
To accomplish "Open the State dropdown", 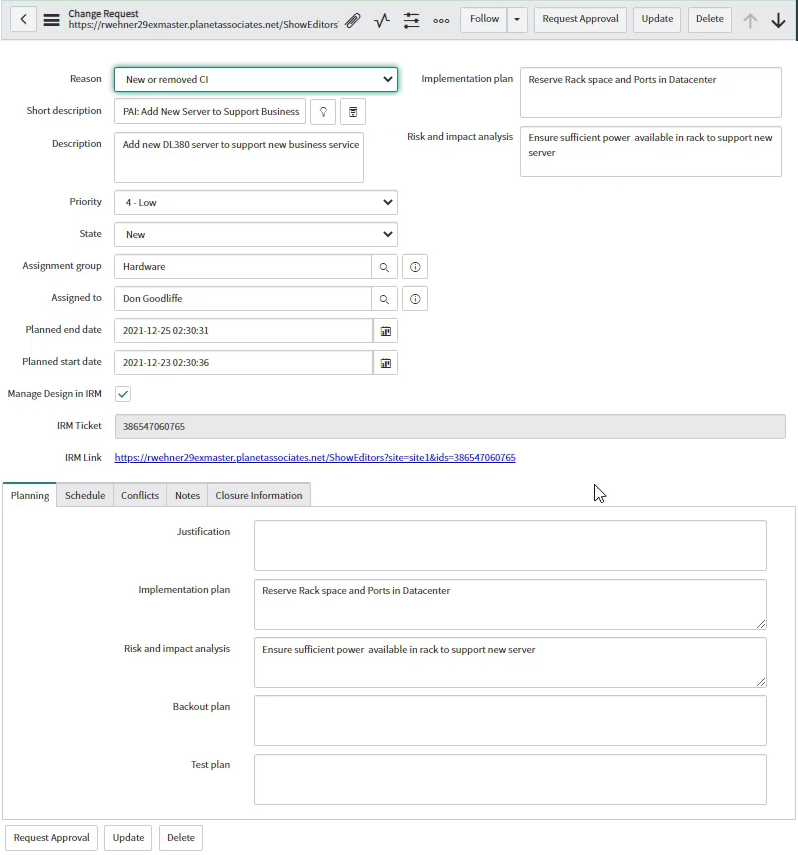I will pyautogui.click(x=256, y=234).
